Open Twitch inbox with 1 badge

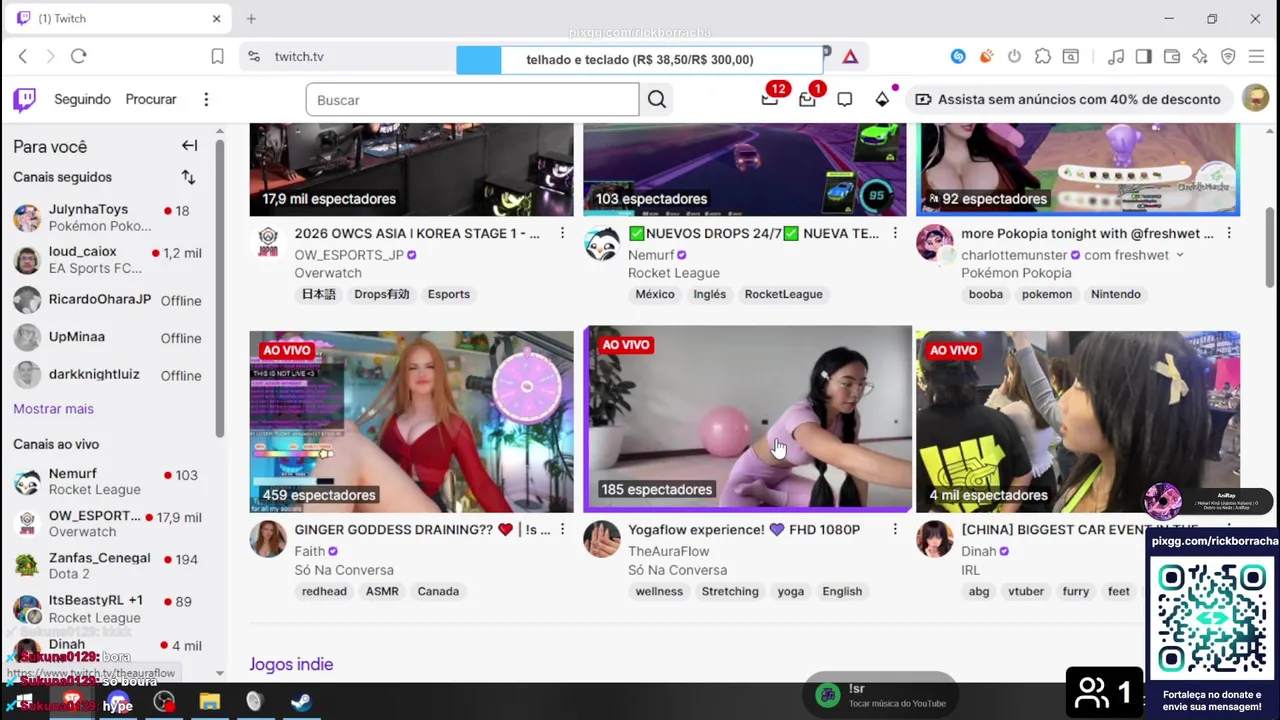[808, 99]
